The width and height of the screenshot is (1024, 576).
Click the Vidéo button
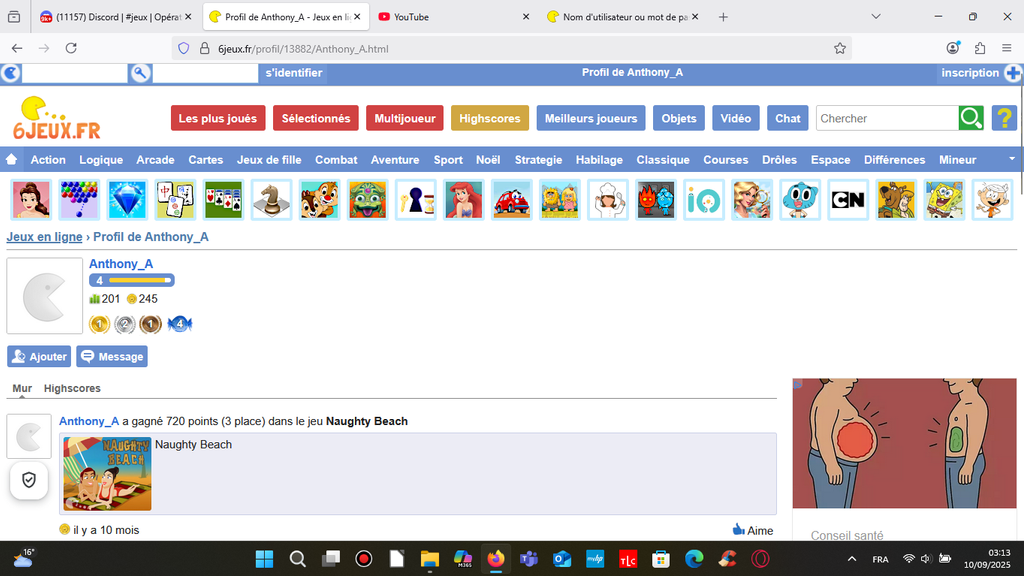pos(736,118)
